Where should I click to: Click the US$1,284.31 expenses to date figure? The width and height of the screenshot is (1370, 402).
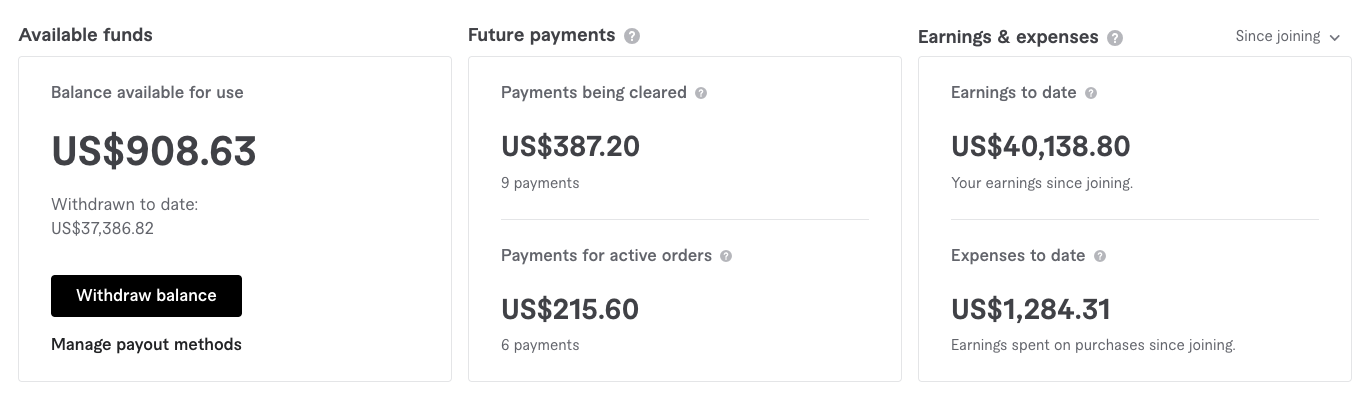1031,309
